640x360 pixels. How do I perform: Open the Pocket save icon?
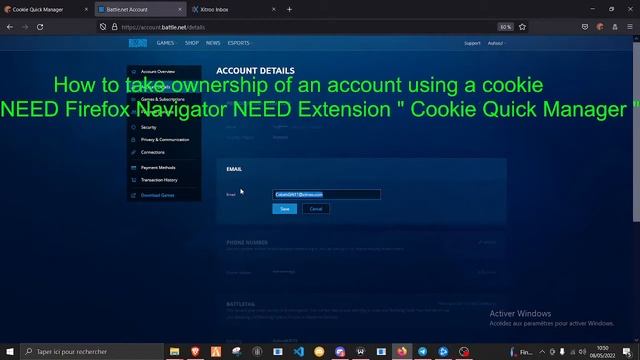(x=585, y=27)
